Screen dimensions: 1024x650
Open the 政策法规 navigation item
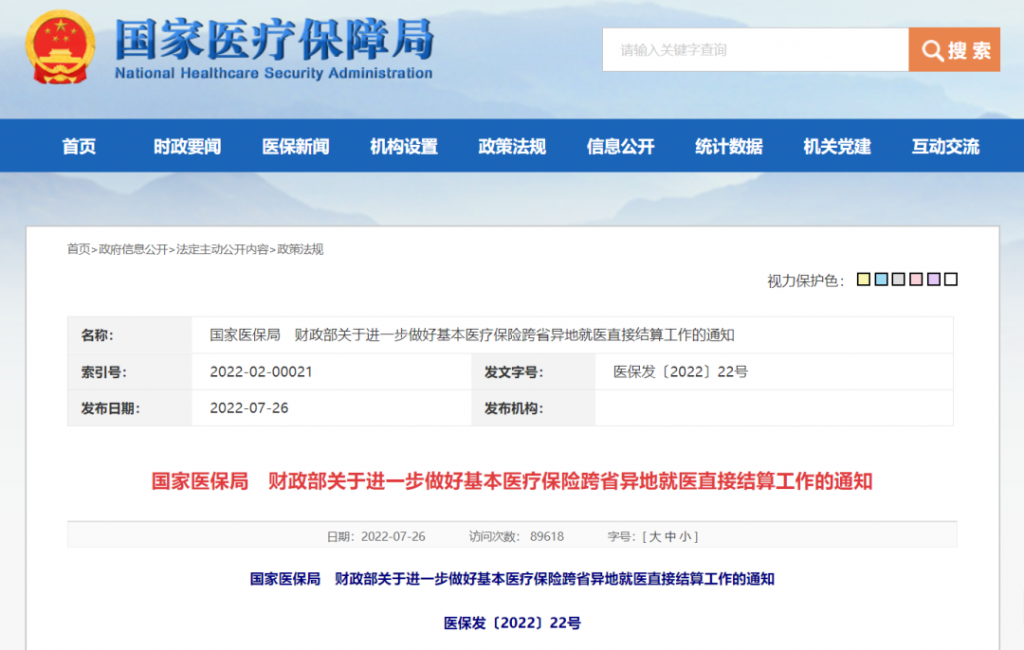tap(512, 146)
